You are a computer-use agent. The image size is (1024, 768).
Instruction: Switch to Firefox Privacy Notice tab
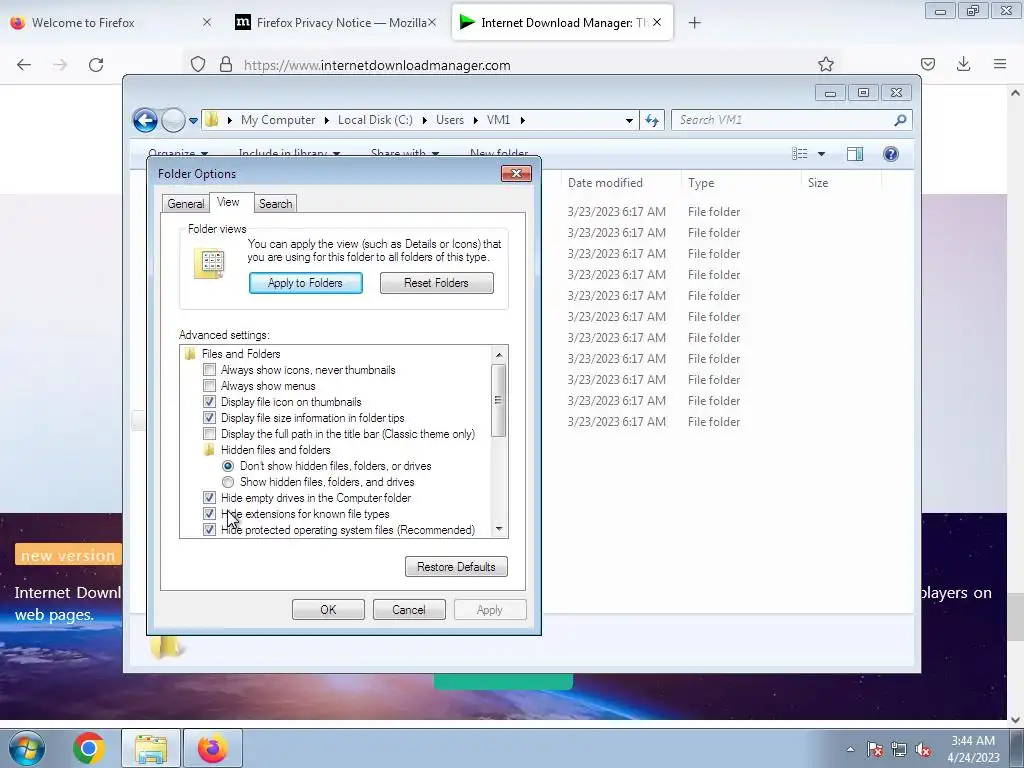pyautogui.click(x=342, y=22)
